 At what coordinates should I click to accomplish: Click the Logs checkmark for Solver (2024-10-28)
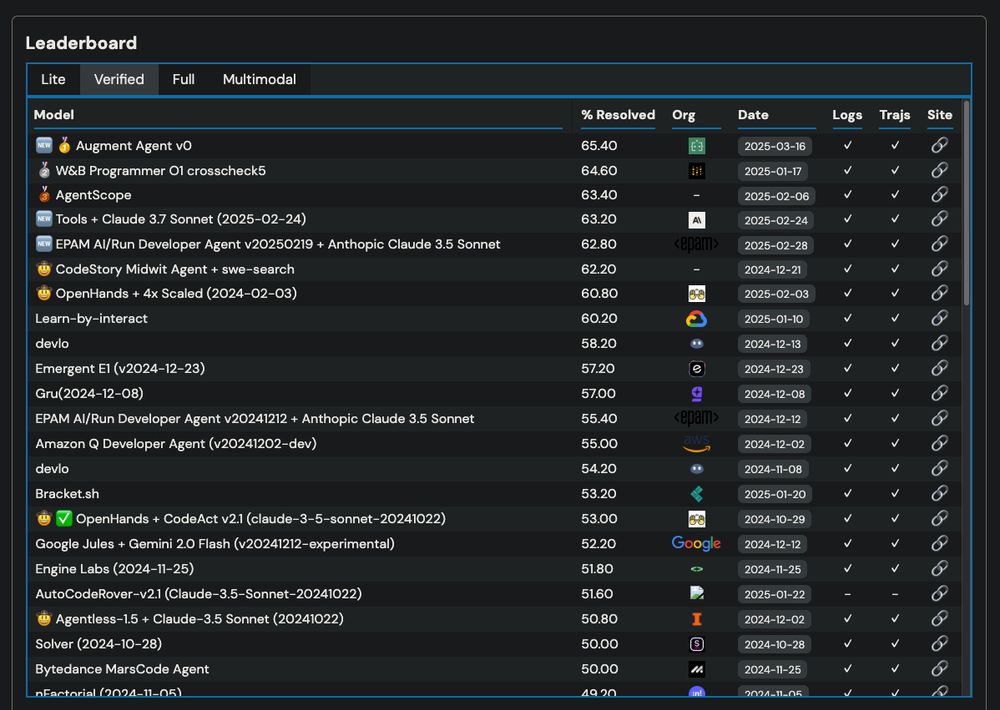[x=848, y=644]
